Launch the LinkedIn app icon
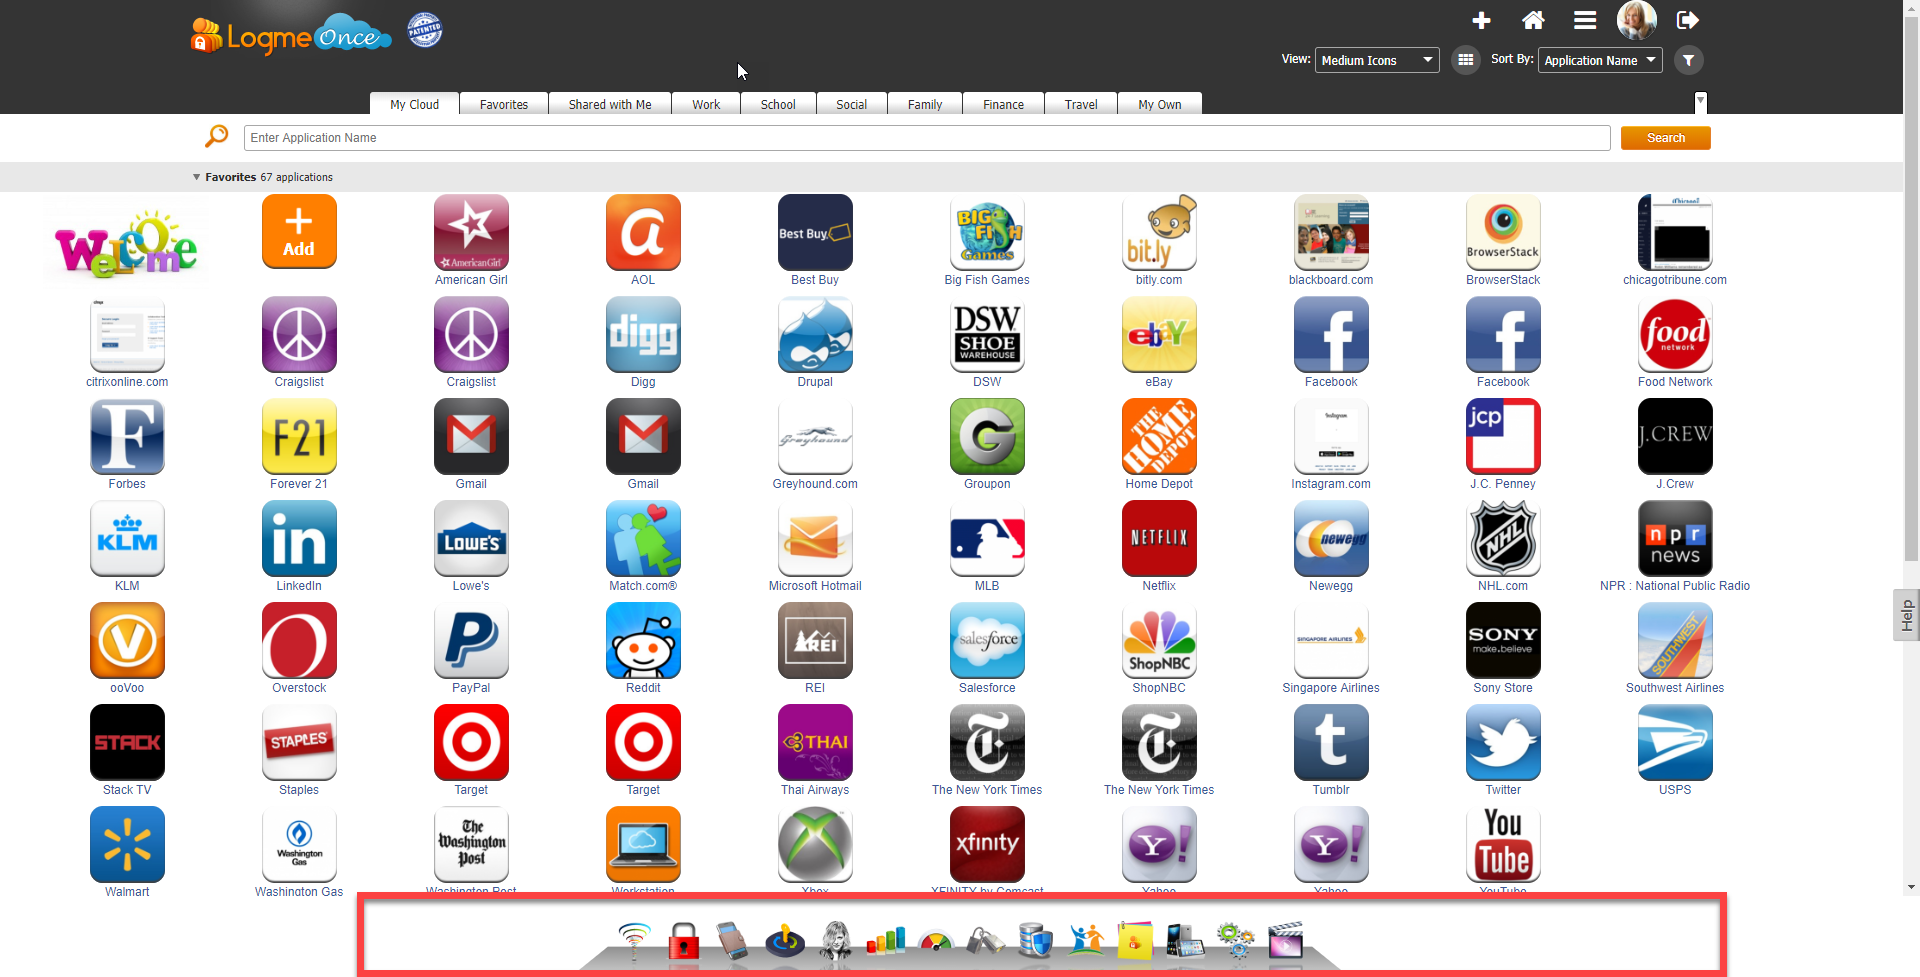Screen dimensions: 1920x977 coord(299,538)
